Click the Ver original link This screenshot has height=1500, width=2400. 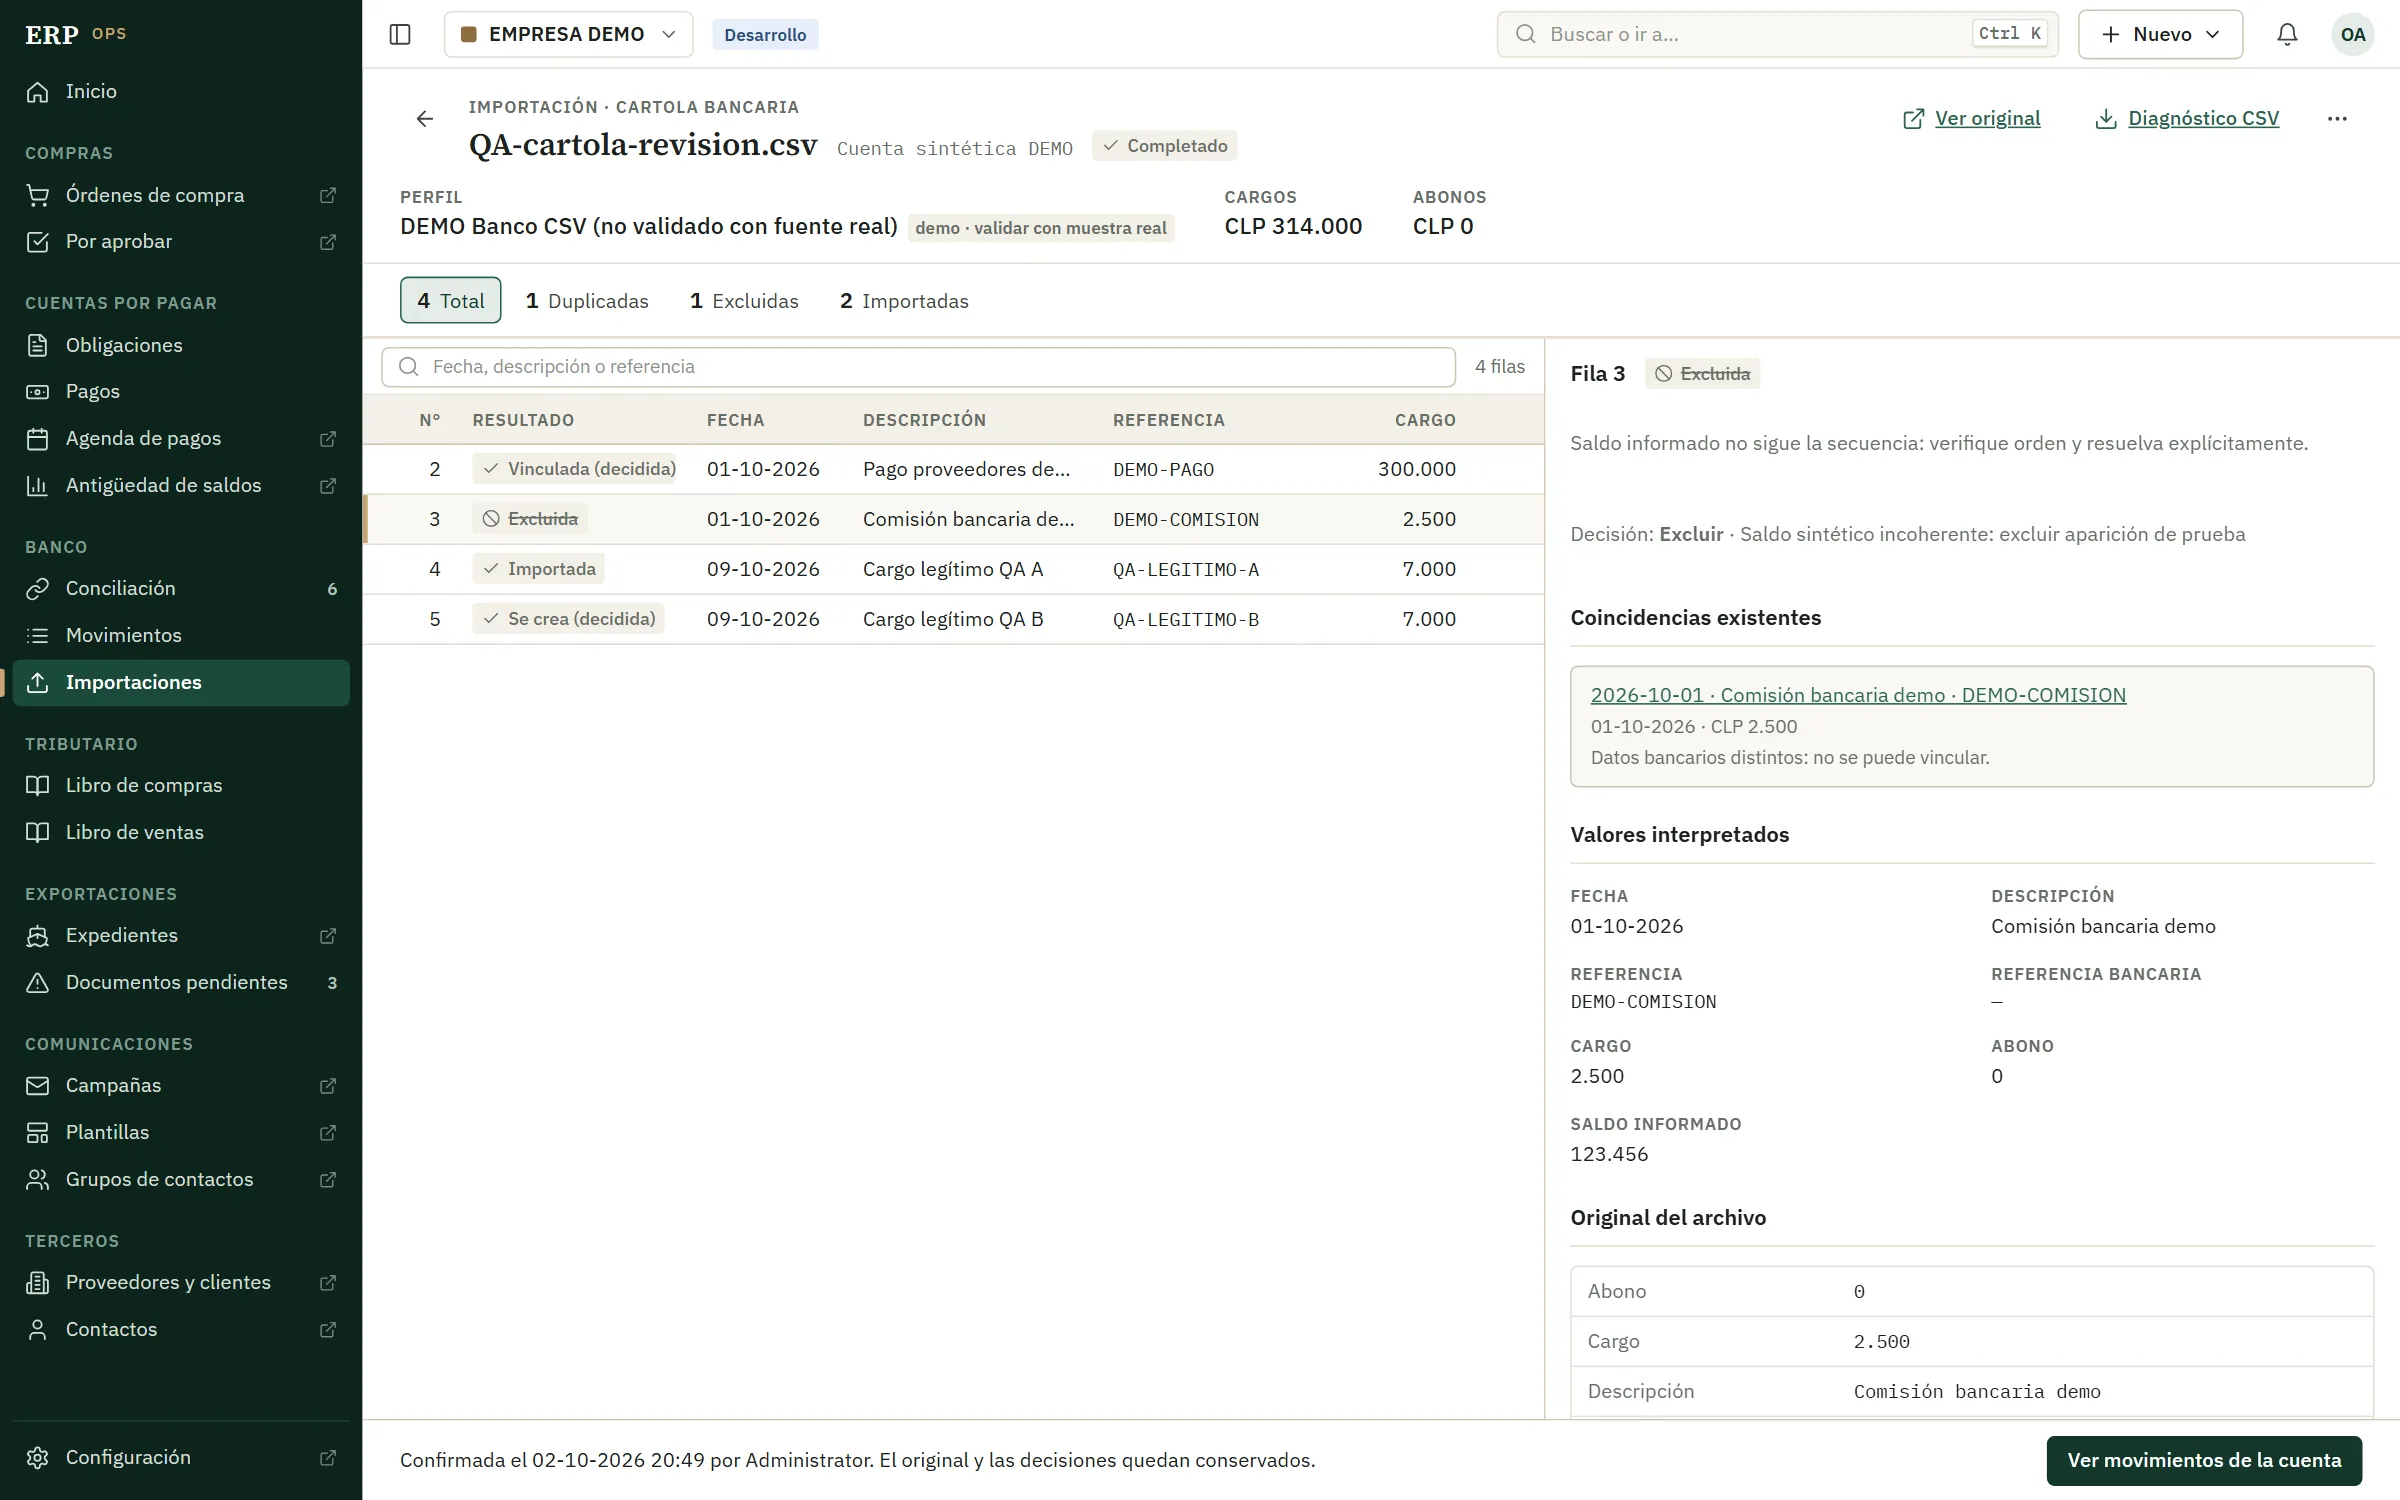coord(1971,118)
